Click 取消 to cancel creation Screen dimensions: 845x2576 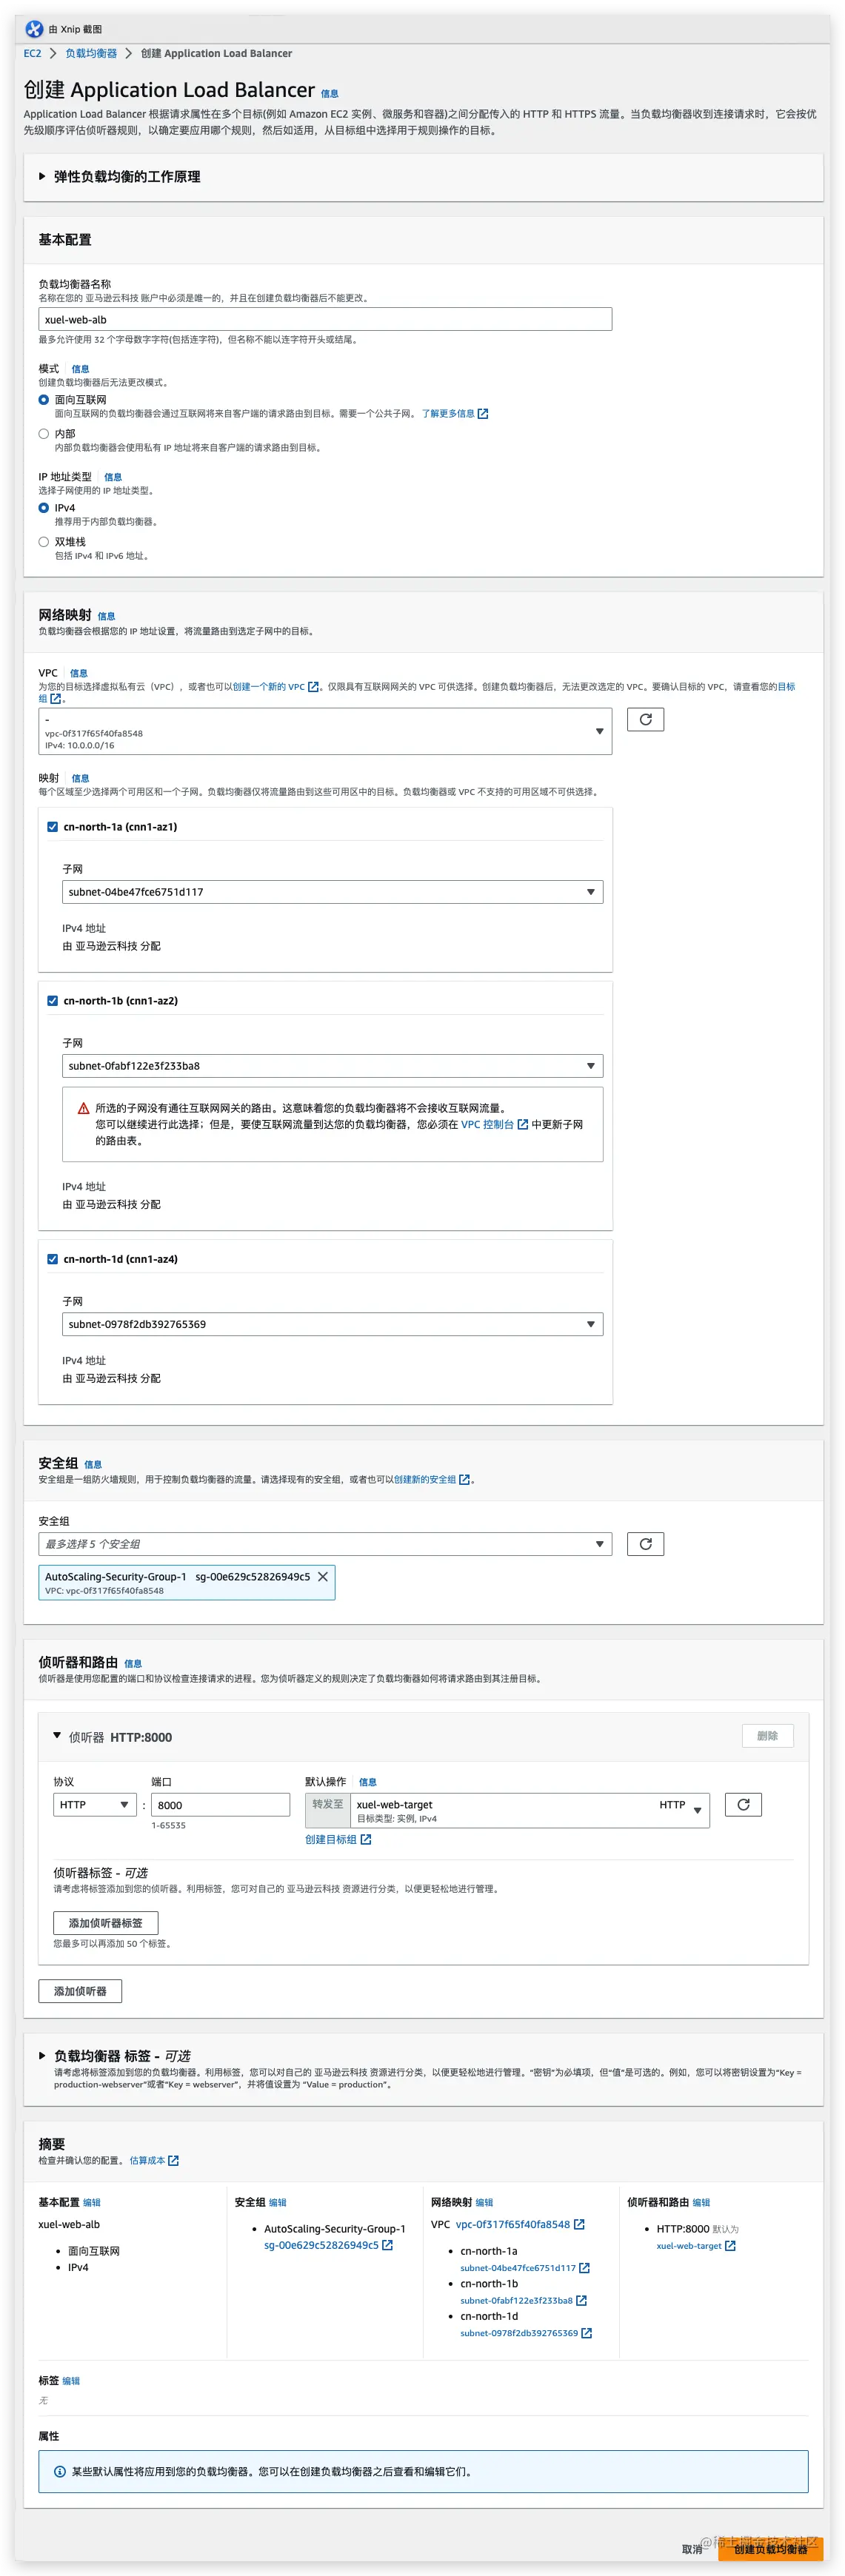[692, 2549]
